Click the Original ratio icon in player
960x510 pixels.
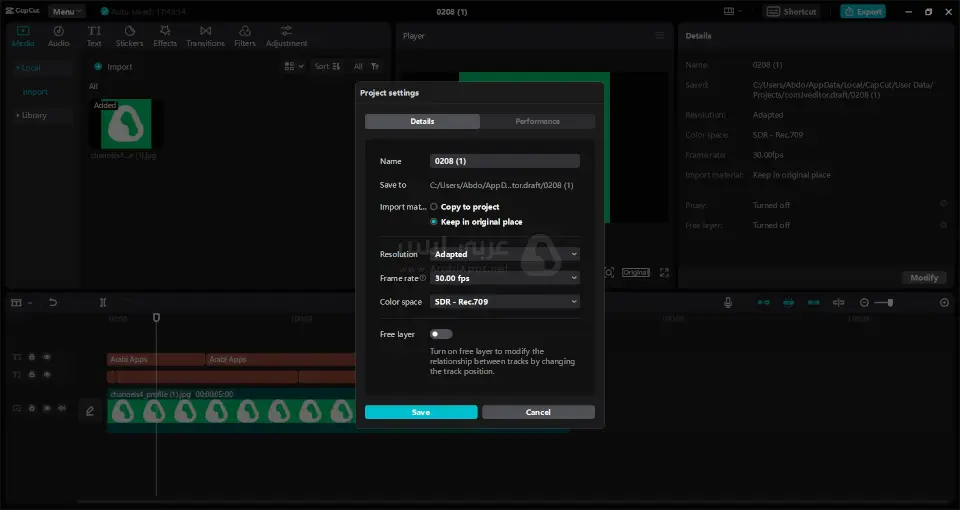[636, 272]
